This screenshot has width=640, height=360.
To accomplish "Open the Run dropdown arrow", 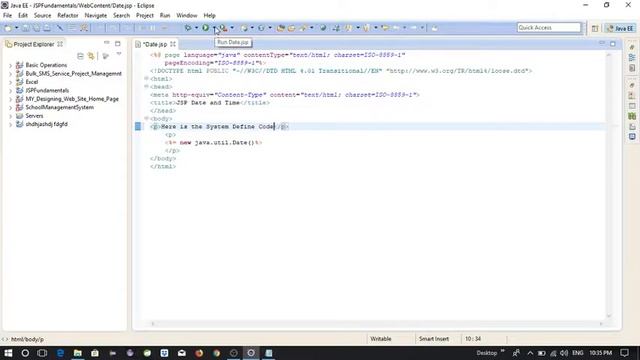I will 214,28.
